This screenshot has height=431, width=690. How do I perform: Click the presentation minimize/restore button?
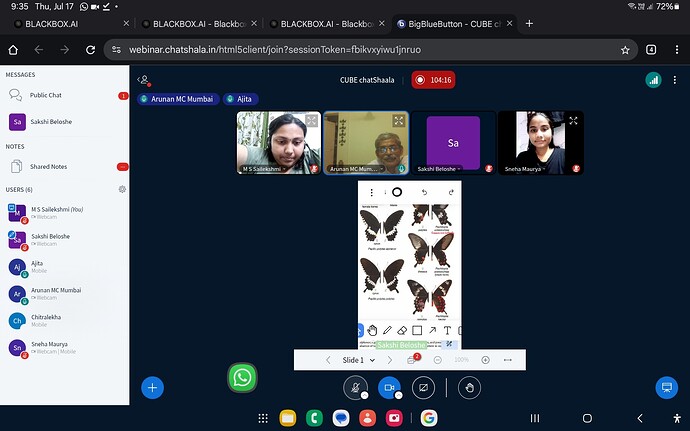(x=667, y=387)
